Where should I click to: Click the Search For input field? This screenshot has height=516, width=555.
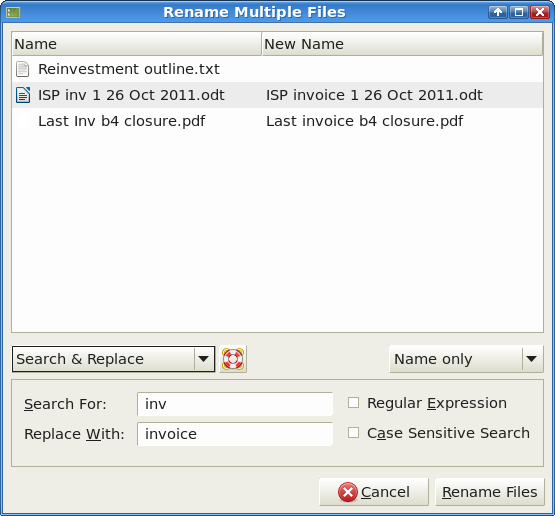(x=235, y=404)
